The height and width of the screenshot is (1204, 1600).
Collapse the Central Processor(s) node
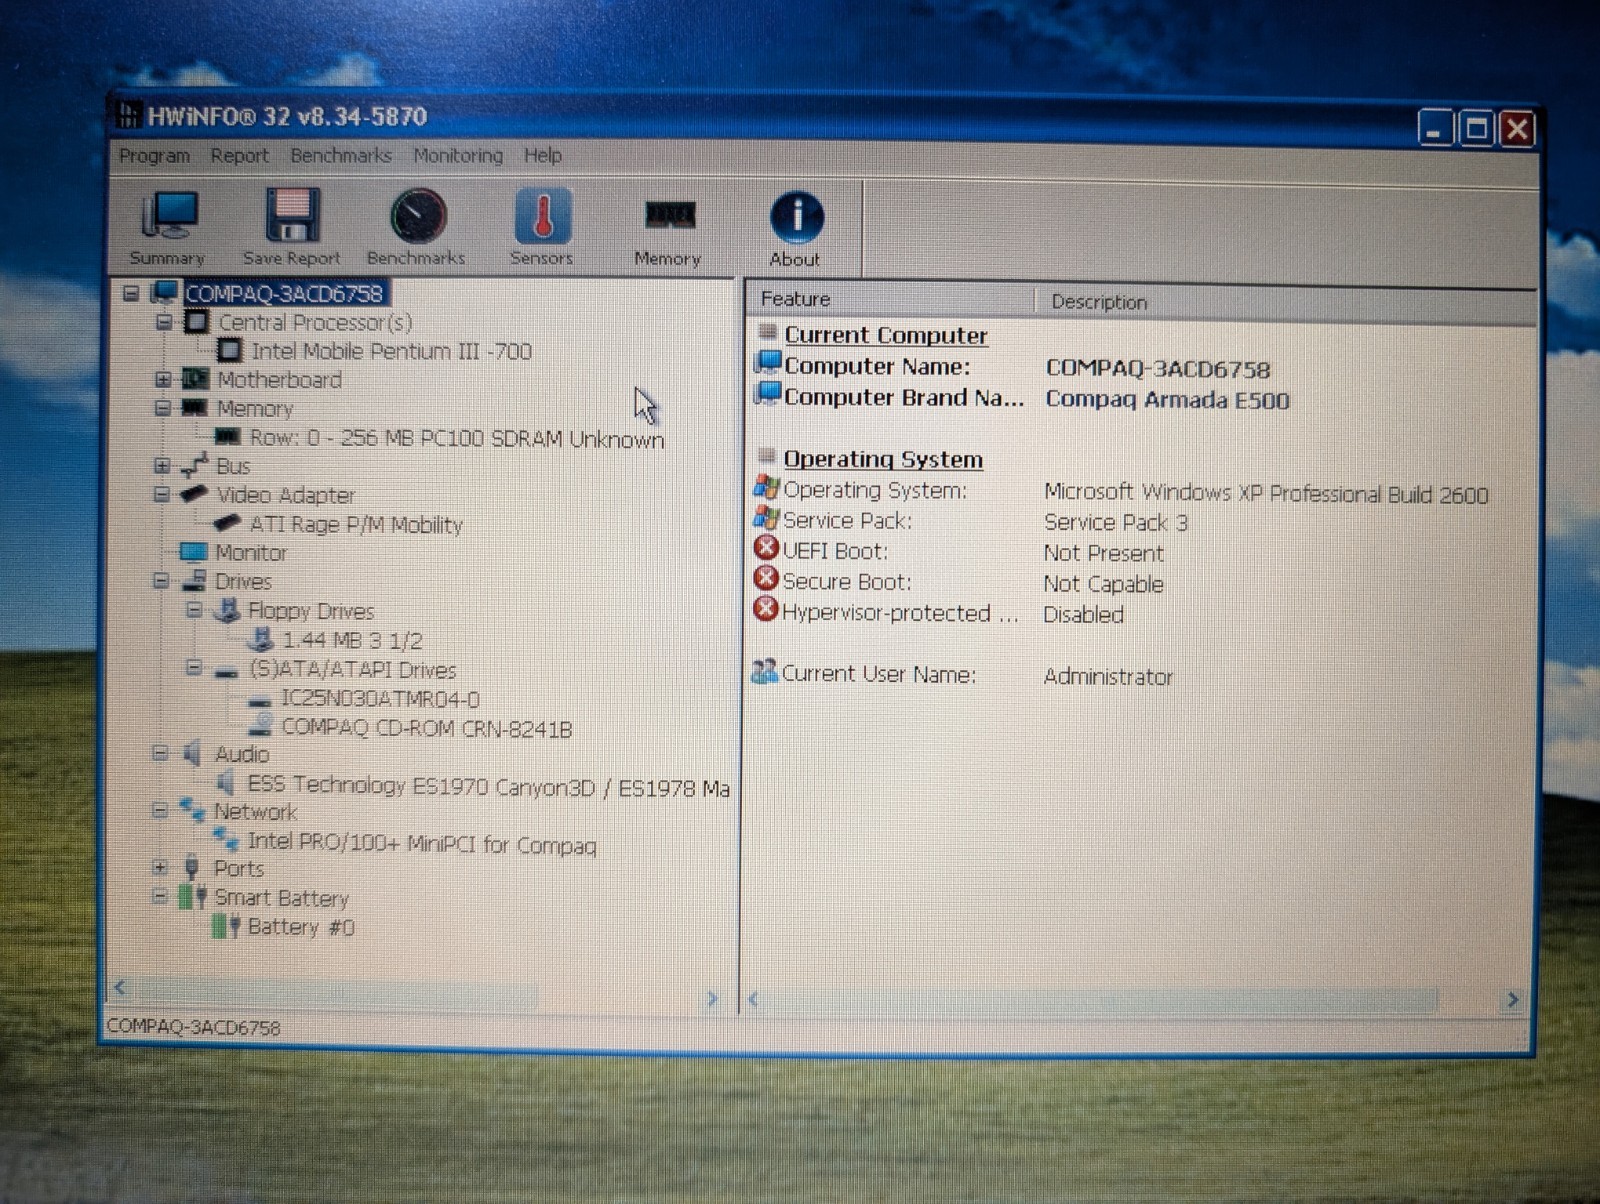164,322
